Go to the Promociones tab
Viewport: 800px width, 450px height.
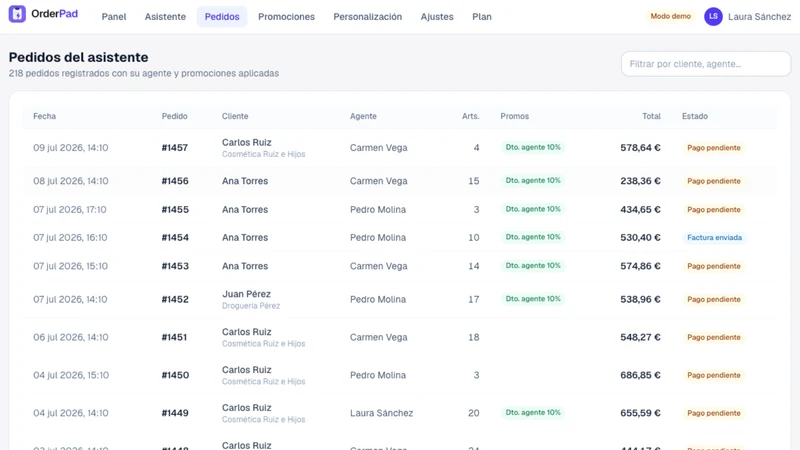pos(286,17)
